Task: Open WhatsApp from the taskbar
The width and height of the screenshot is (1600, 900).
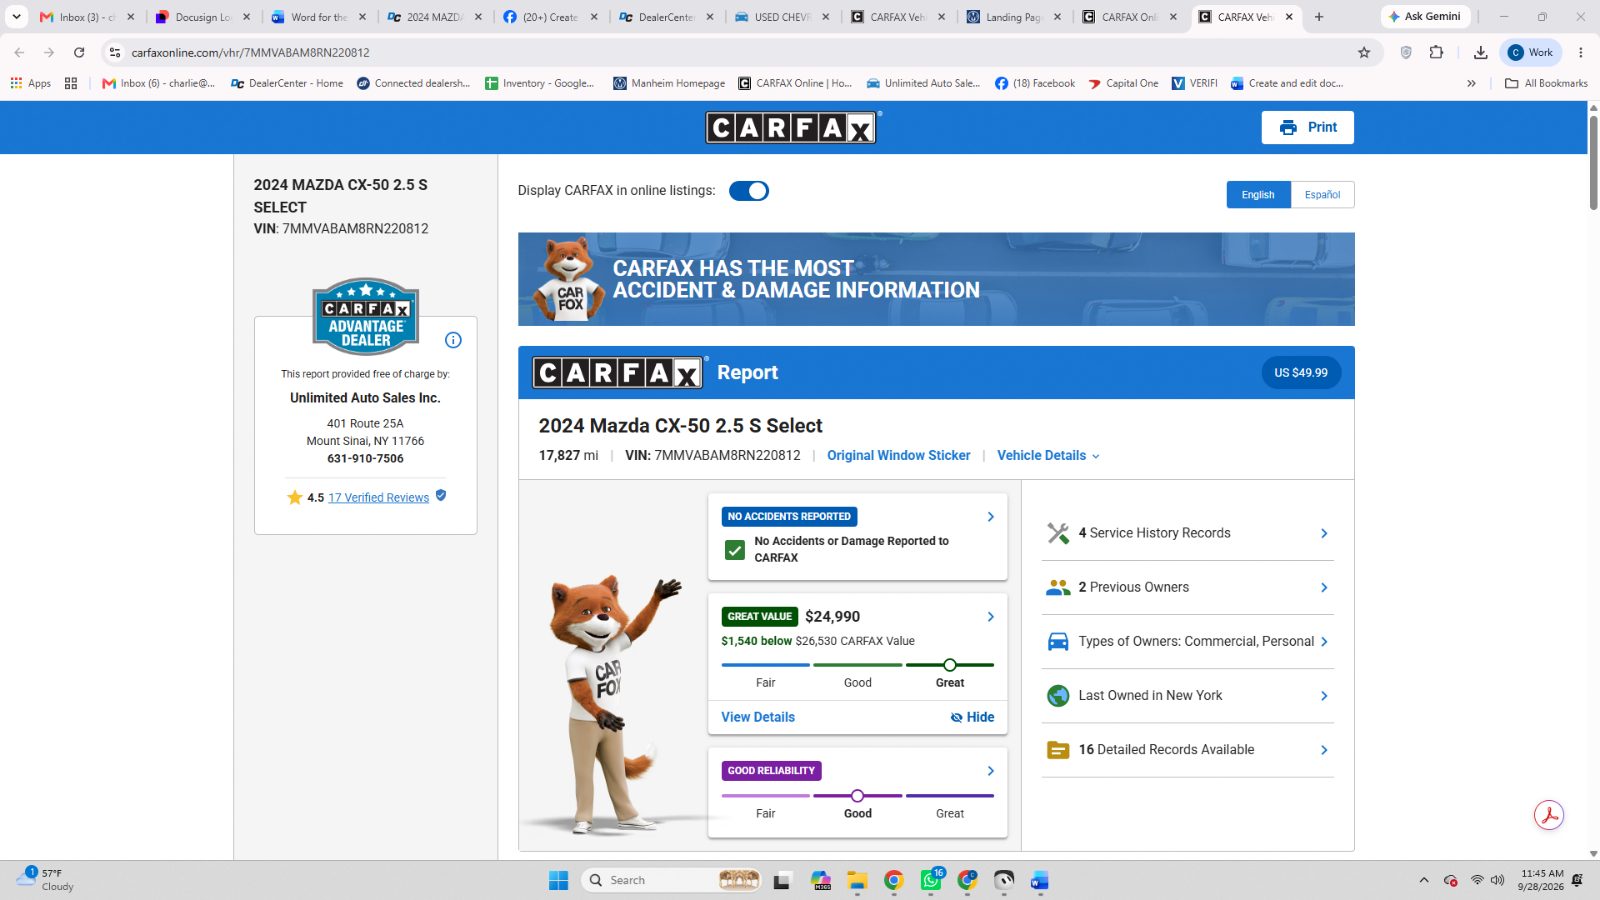Action: coord(931,880)
